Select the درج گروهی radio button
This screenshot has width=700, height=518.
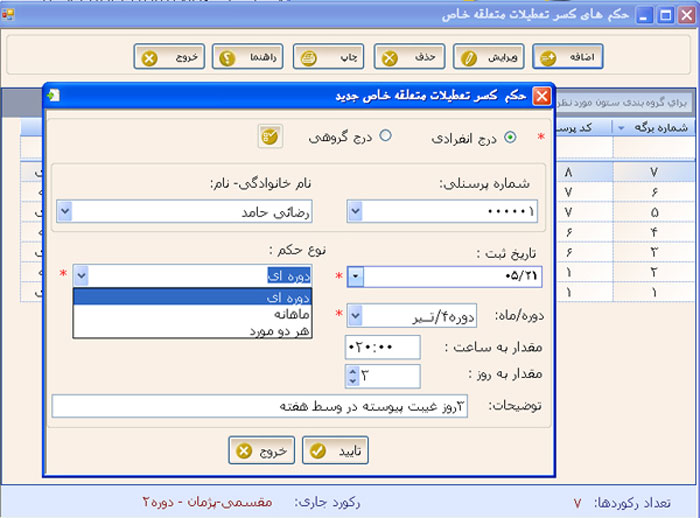point(385,137)
